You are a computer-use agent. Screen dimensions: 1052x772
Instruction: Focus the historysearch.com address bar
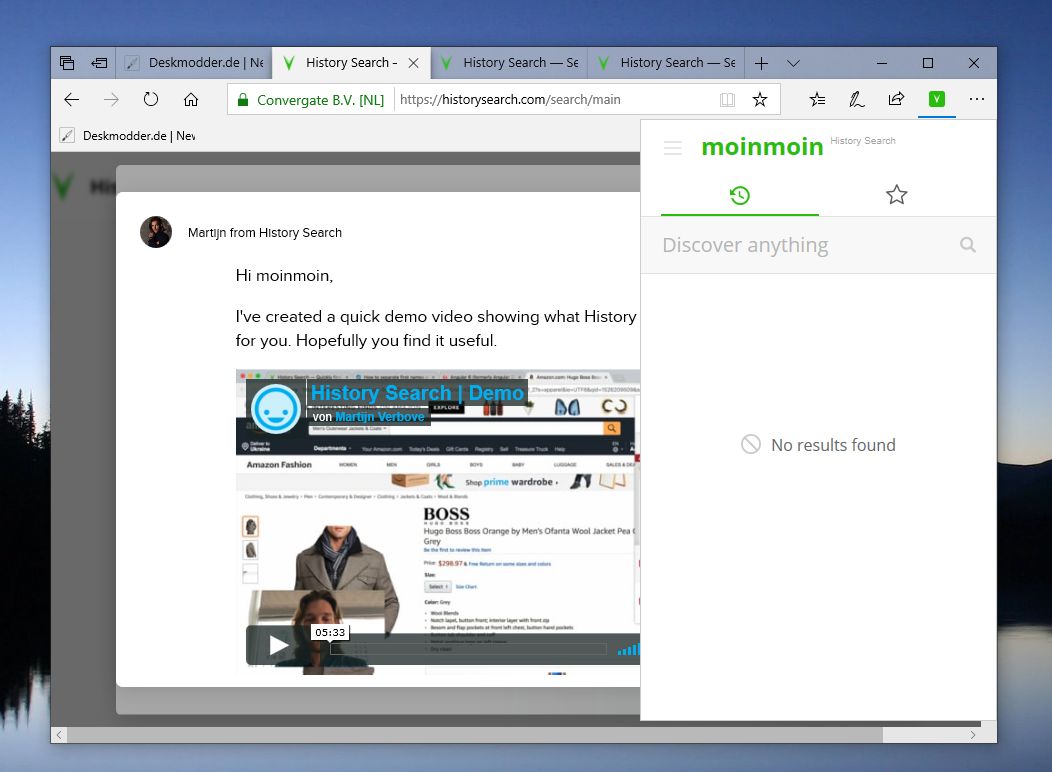point(510,99)
